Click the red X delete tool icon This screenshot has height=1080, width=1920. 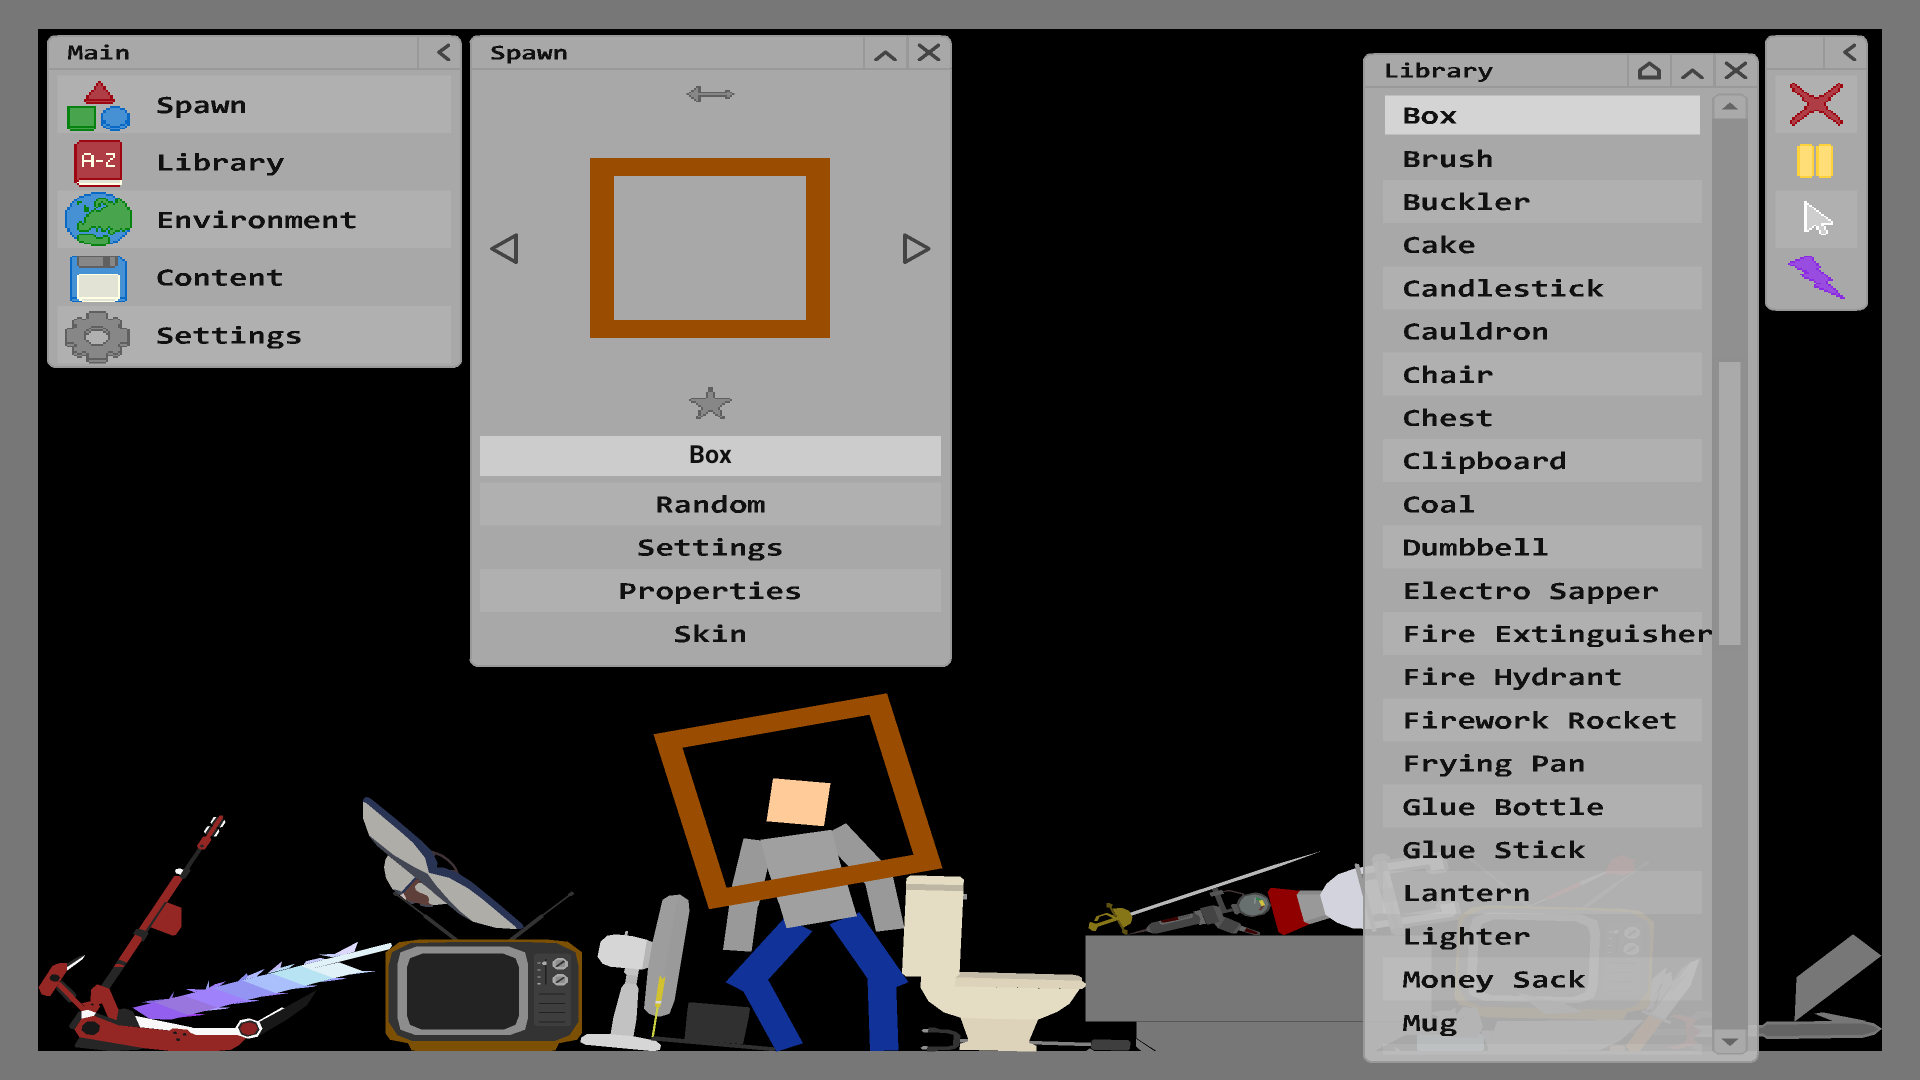pyautogui.click(x=1815, y=104)
